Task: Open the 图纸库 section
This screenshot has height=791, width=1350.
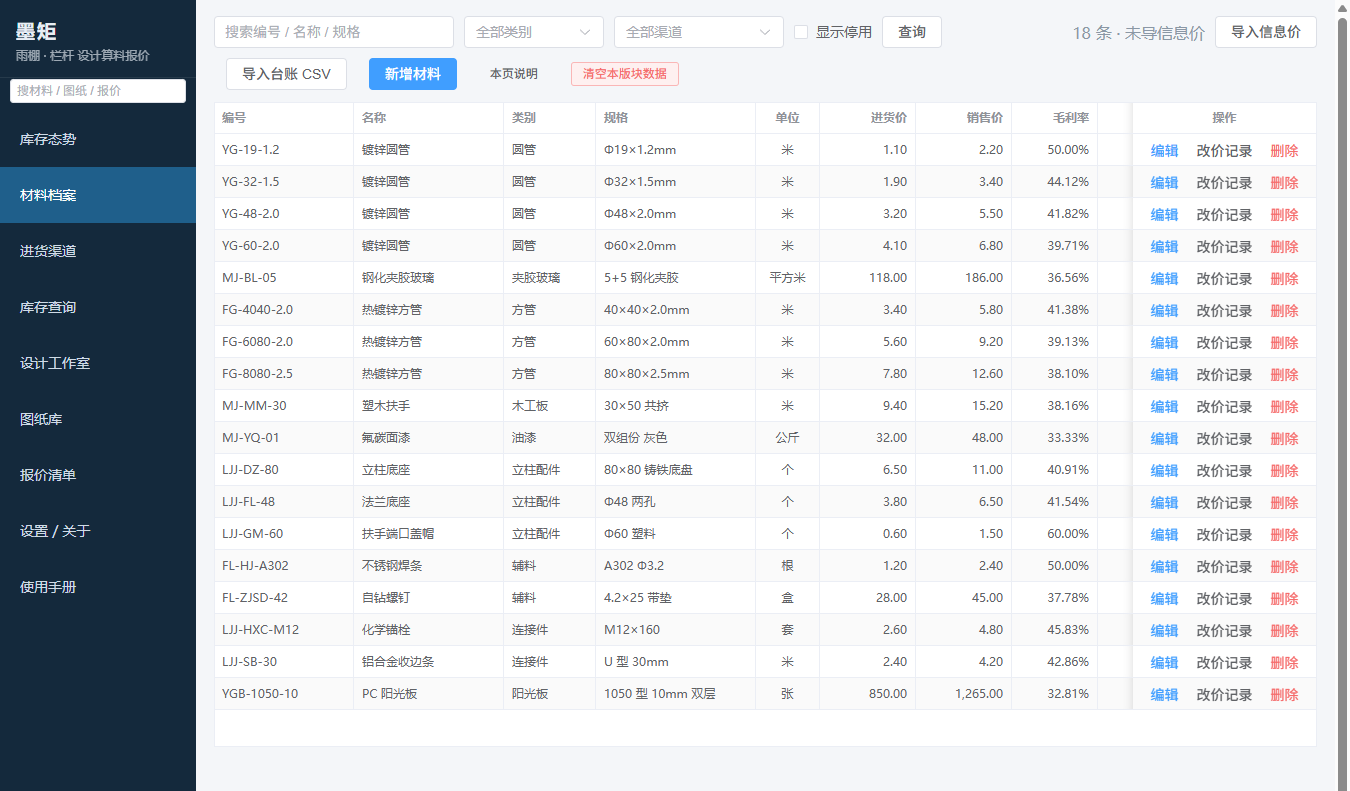Action: [98, 419]
